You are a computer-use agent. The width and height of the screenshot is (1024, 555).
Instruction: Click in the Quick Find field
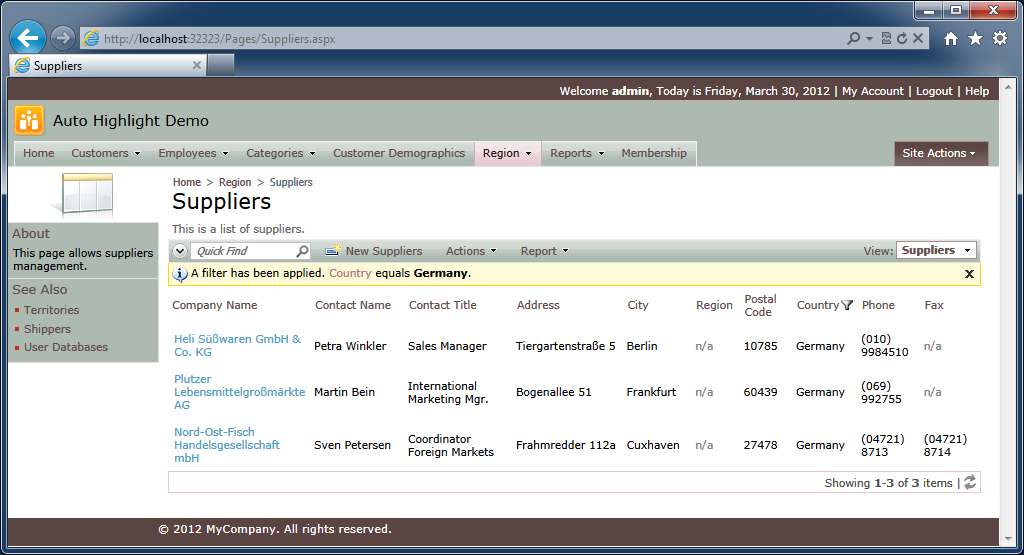pos(244,251)
